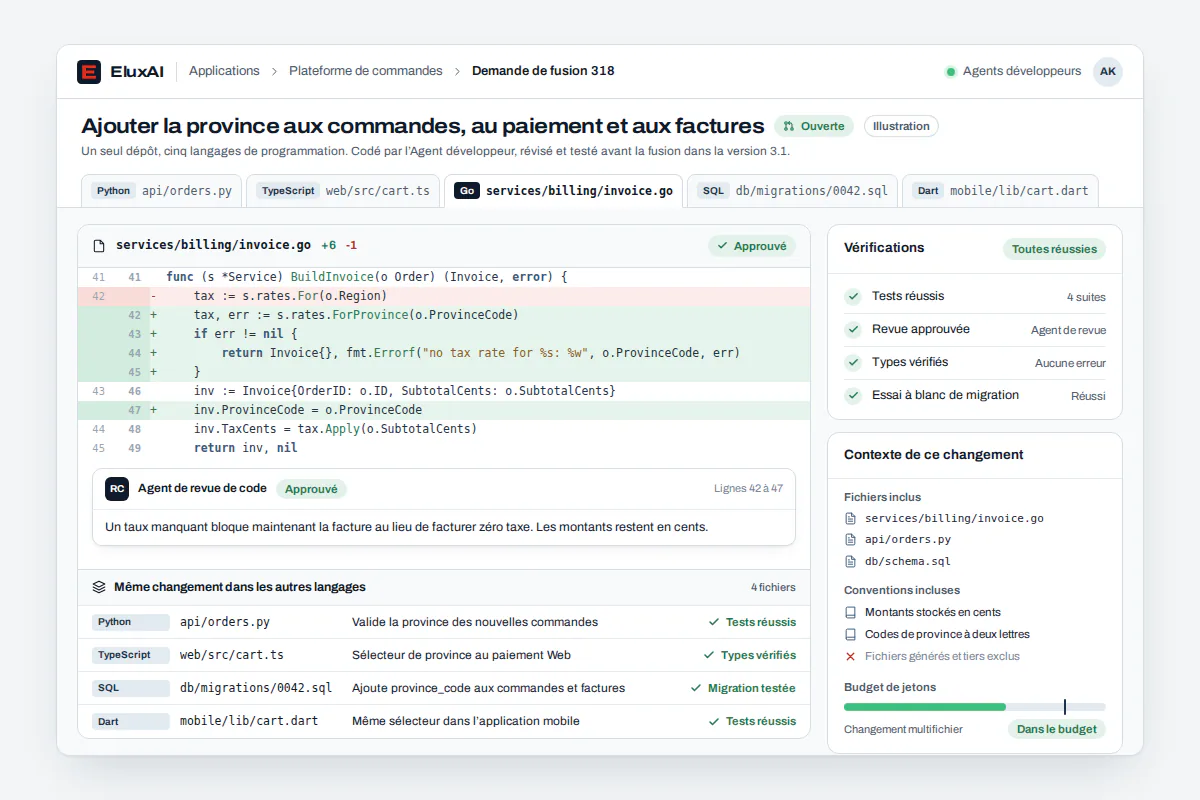Click the file icon beside api/orders.py in Fichiers inclus
Screen dimensions: 1200x800
click(851, 540)
